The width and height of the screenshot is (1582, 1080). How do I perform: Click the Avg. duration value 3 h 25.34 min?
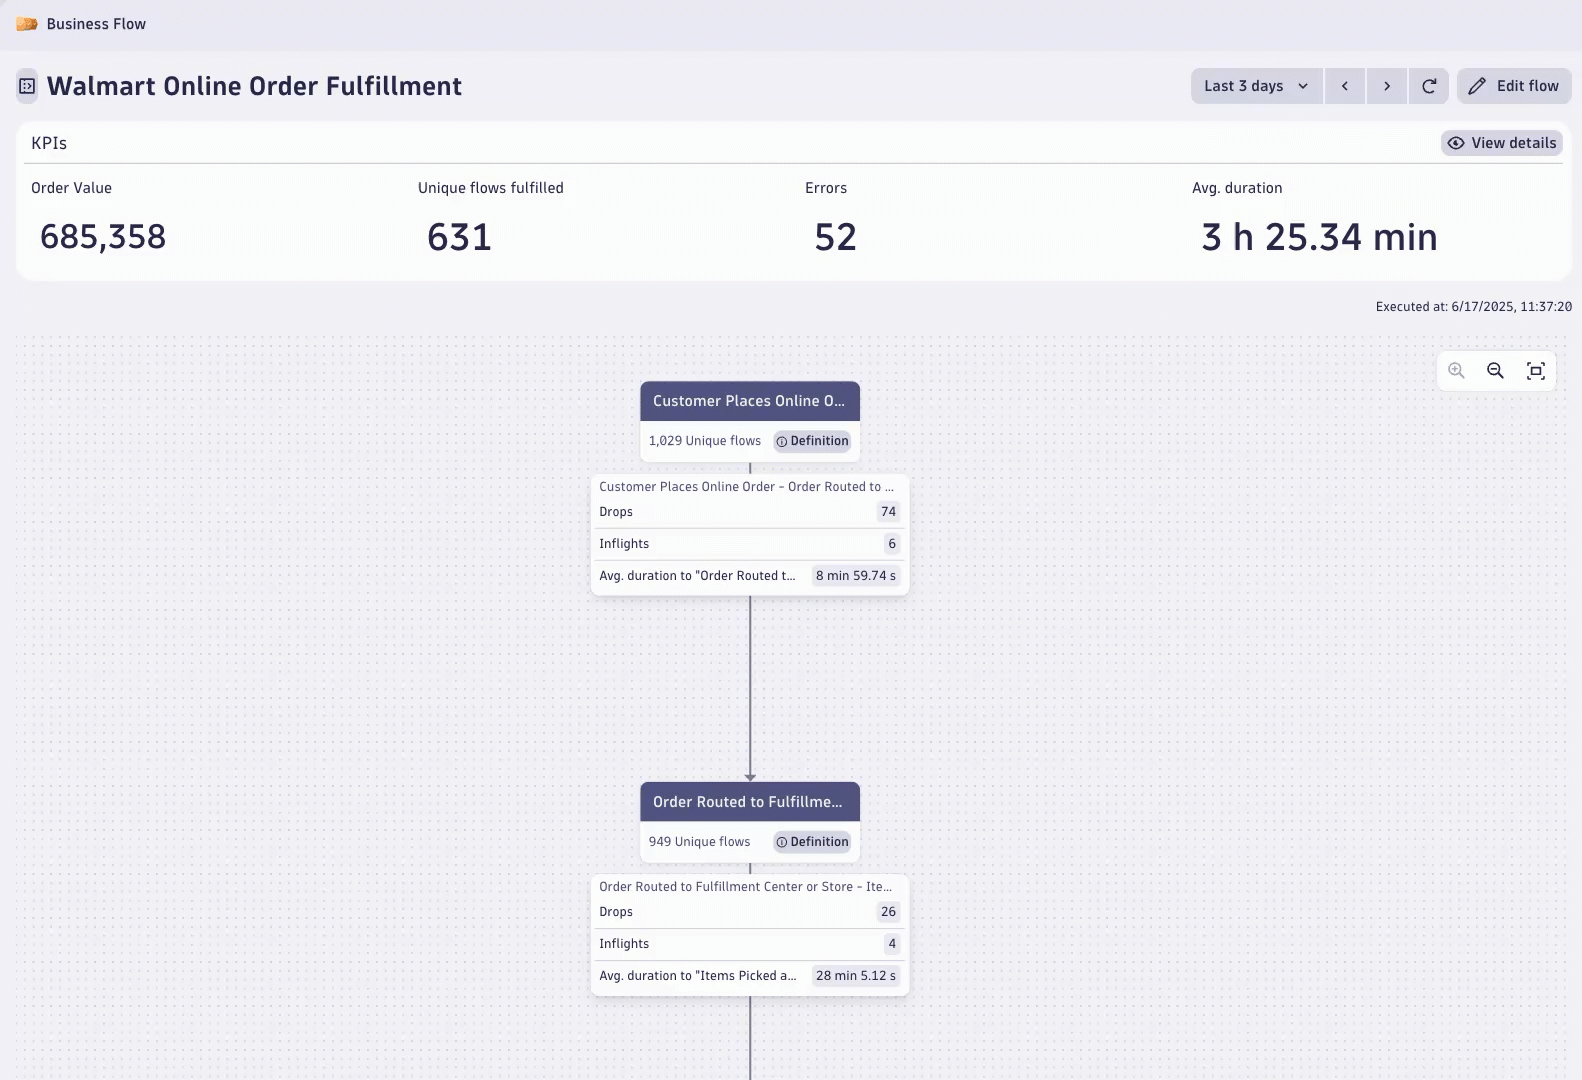pyautogui.click(x=1320, y=237)
